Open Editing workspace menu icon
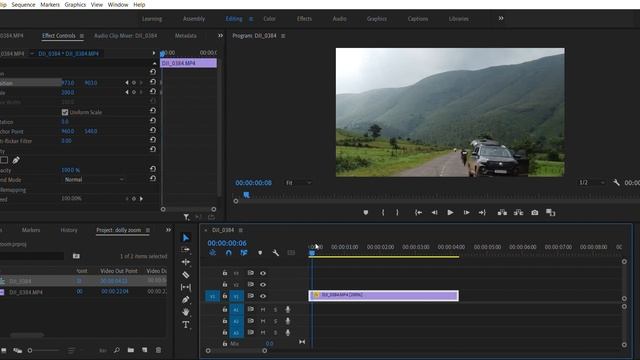The width and height of the screenshot is (640, 360). (x=251, y=19)
